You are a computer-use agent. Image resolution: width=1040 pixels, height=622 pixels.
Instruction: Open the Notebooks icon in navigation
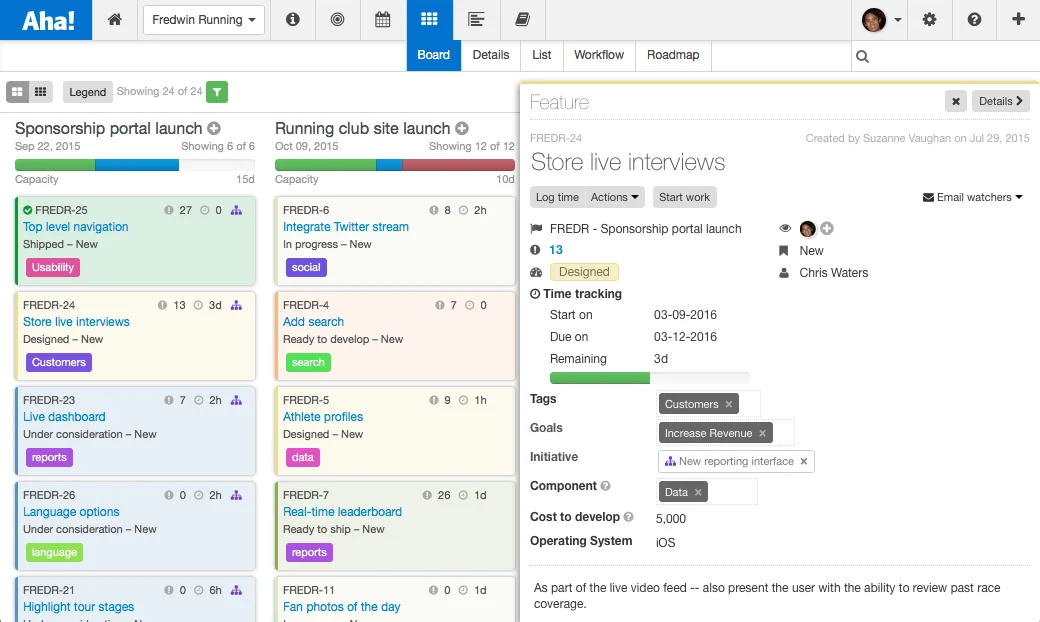(x=523, y=20)
